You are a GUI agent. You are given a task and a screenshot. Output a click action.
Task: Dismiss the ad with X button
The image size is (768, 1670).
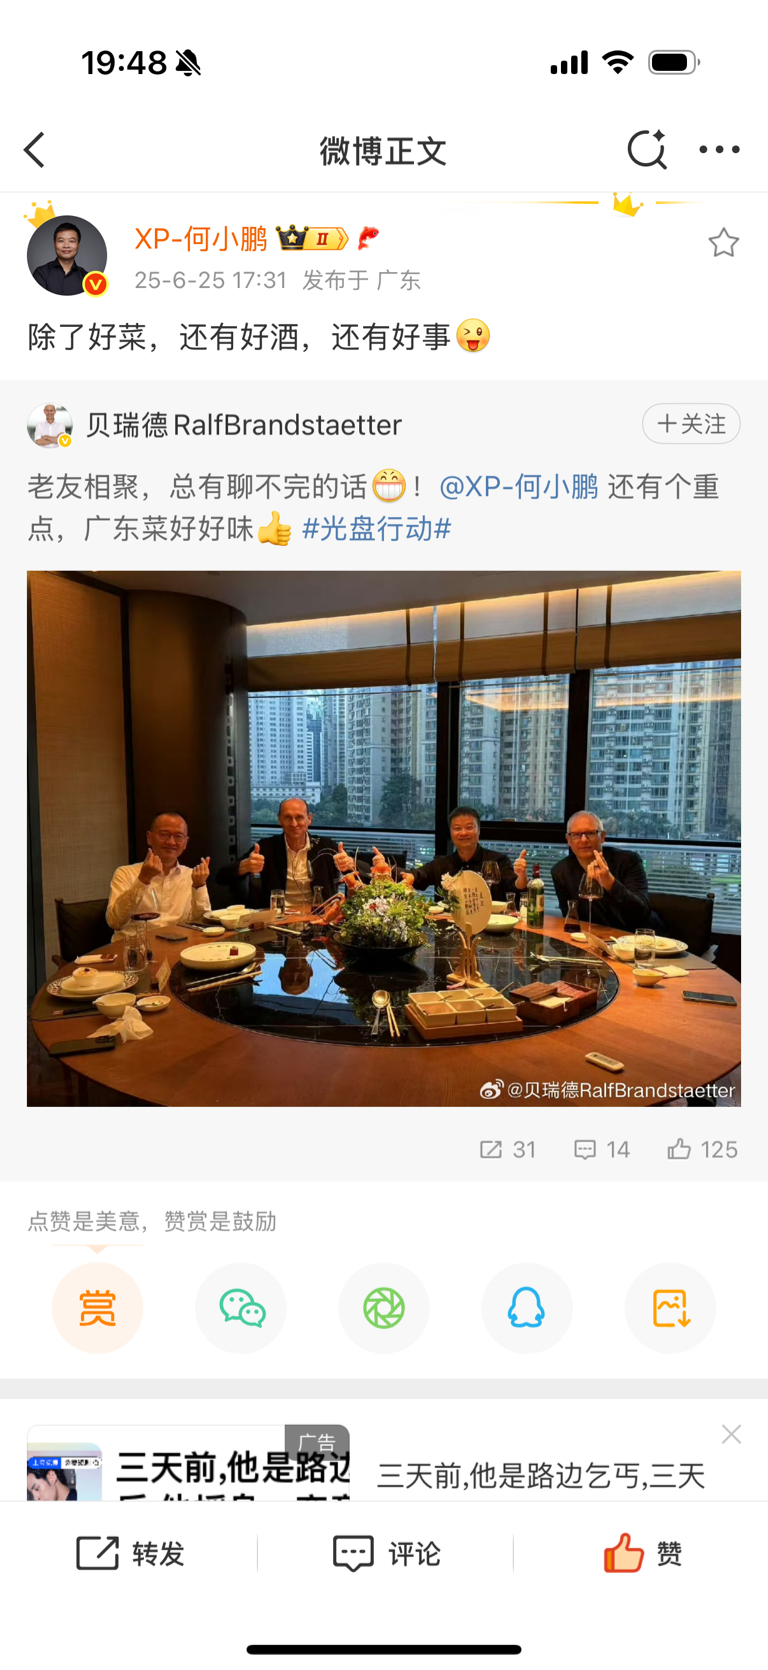coord(731,1434)
